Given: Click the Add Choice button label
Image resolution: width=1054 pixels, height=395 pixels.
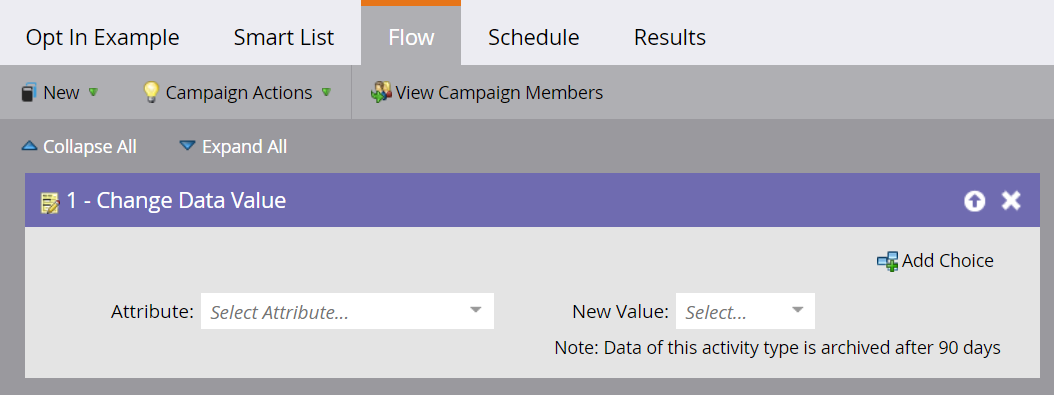Looking at the screenshot, I should click(x=948, y=261).
